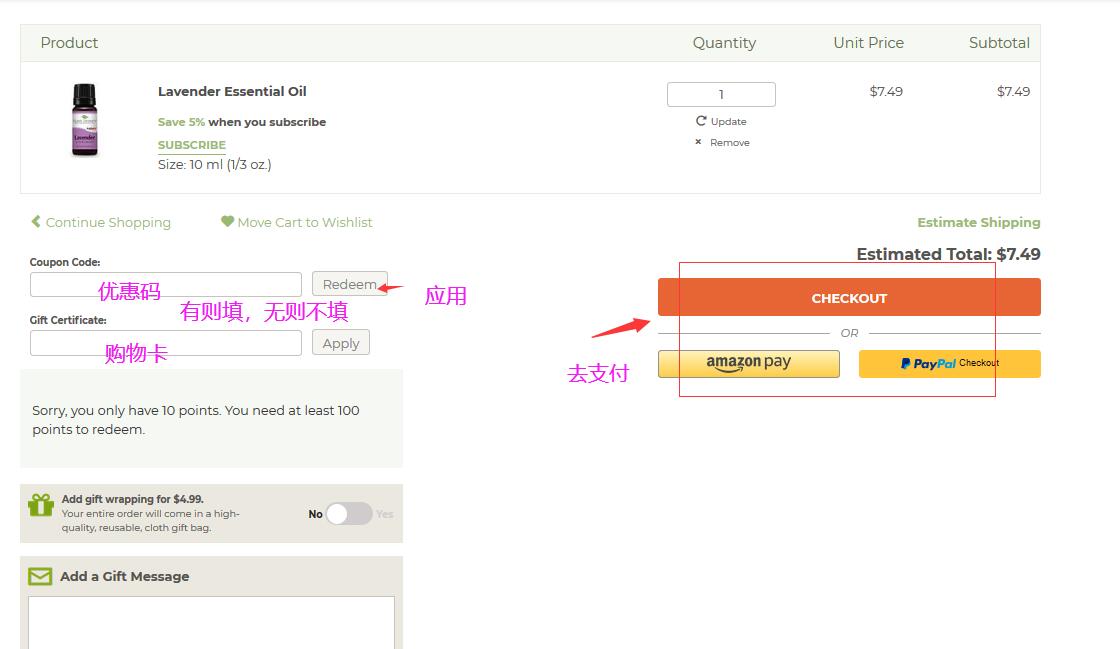The height and width of the screenshot is (649, 1120).
Task: Click the heart icon for wishlist
Action: point(227,221)
